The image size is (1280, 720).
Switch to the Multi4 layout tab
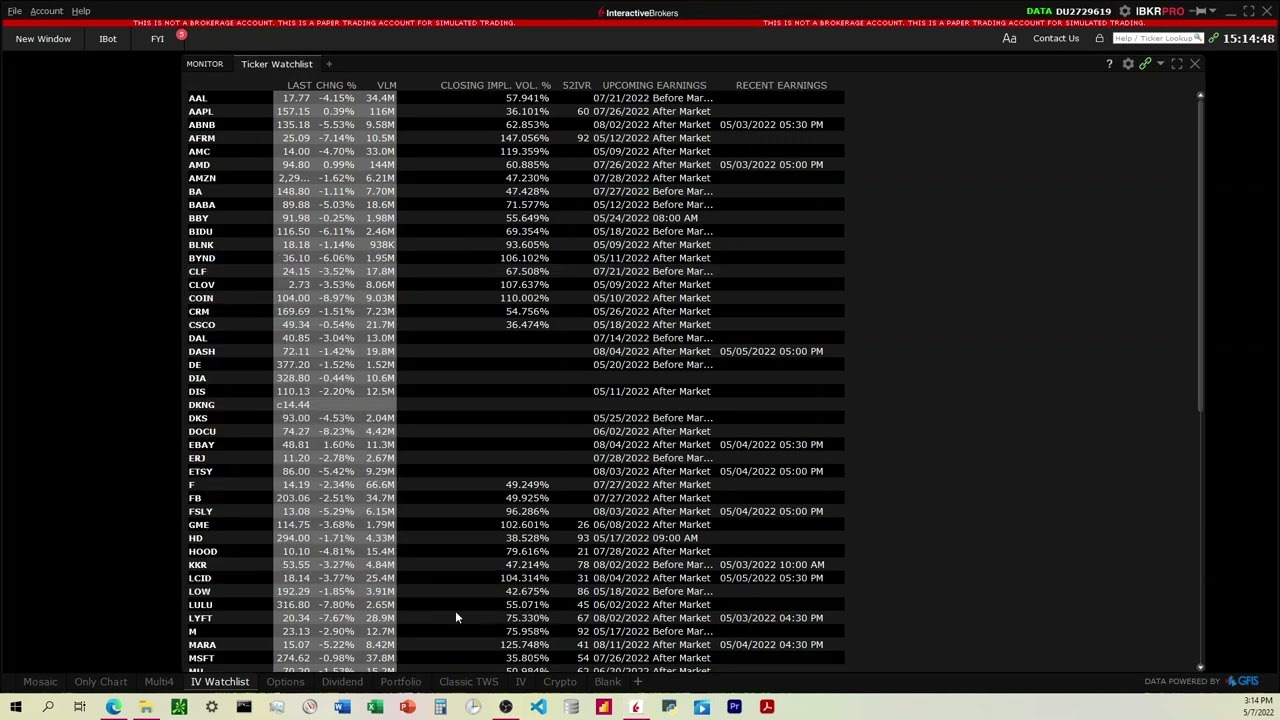[x=159, y=682]
